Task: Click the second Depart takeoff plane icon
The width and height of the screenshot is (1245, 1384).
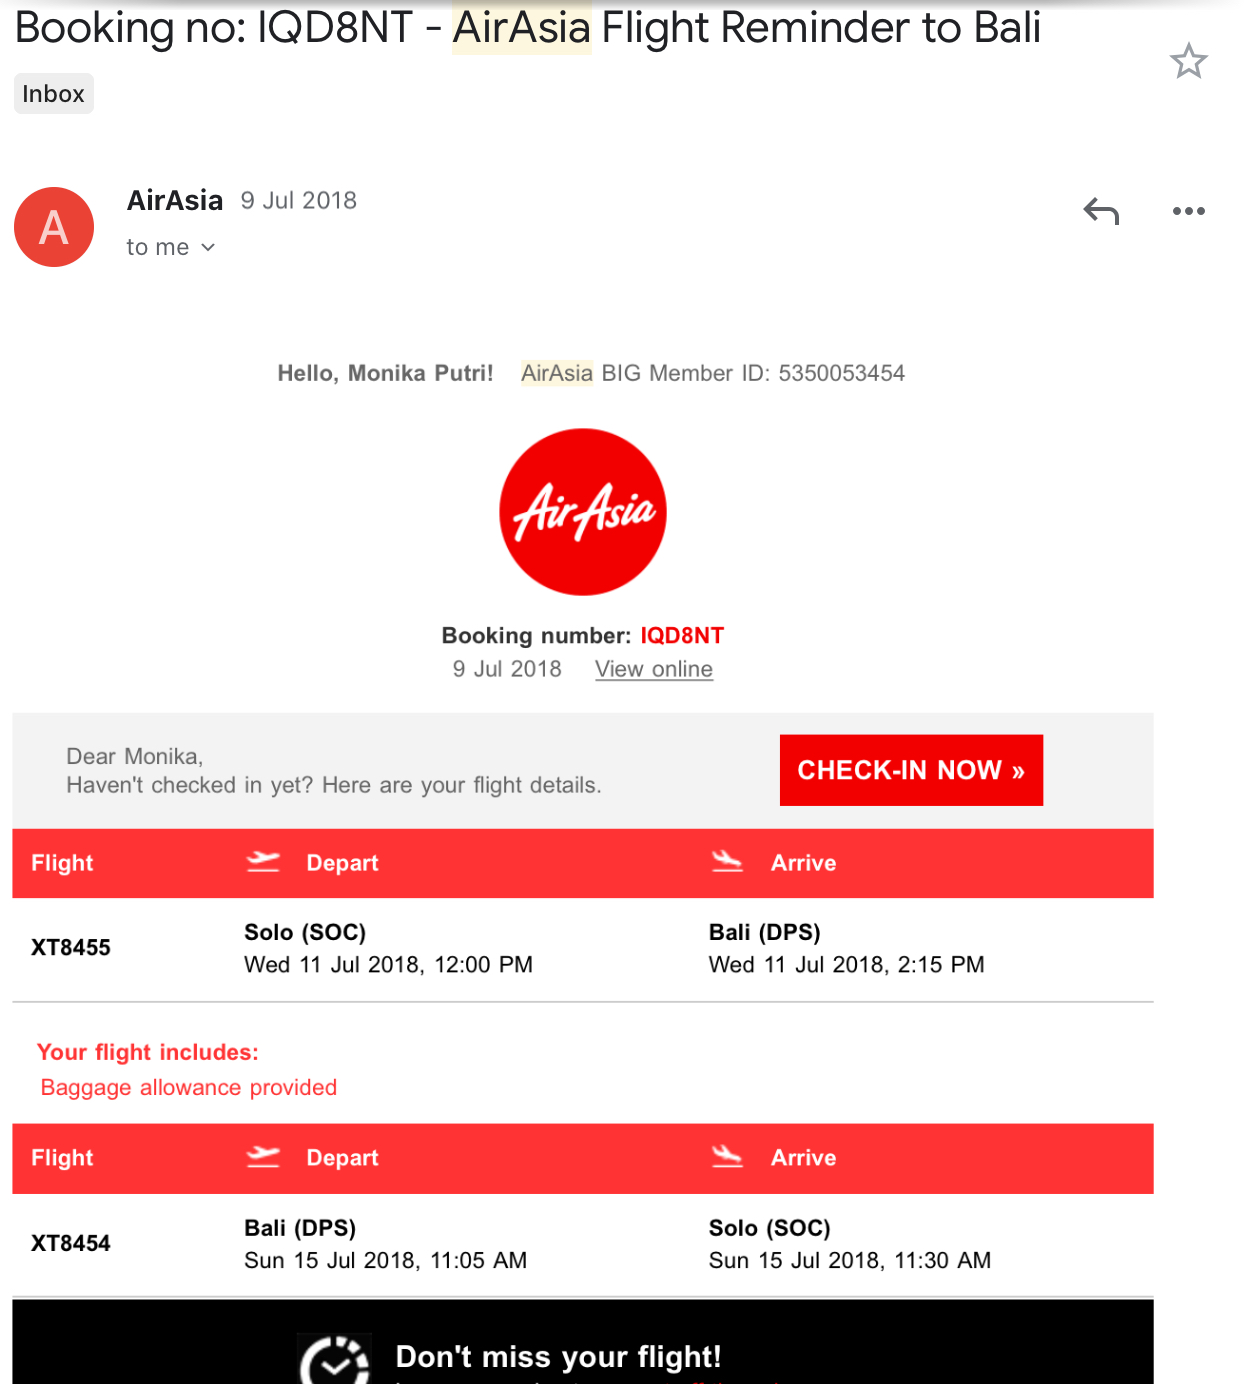Action: tap(263, 1157)
